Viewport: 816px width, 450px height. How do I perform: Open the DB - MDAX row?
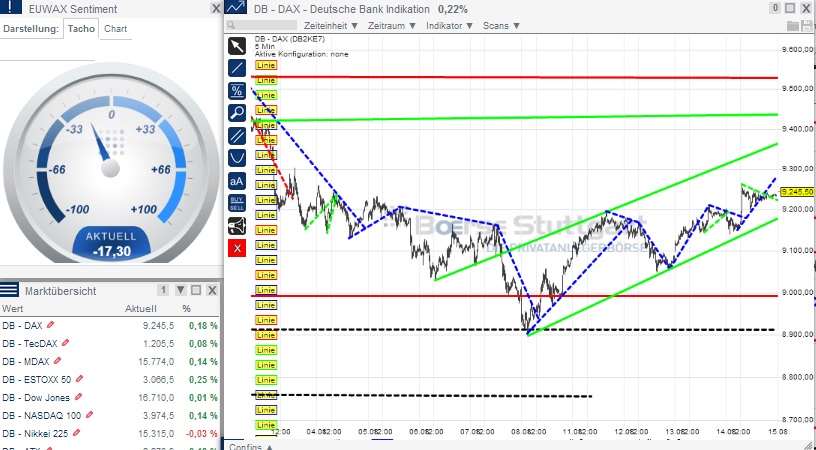click(110, 362)
